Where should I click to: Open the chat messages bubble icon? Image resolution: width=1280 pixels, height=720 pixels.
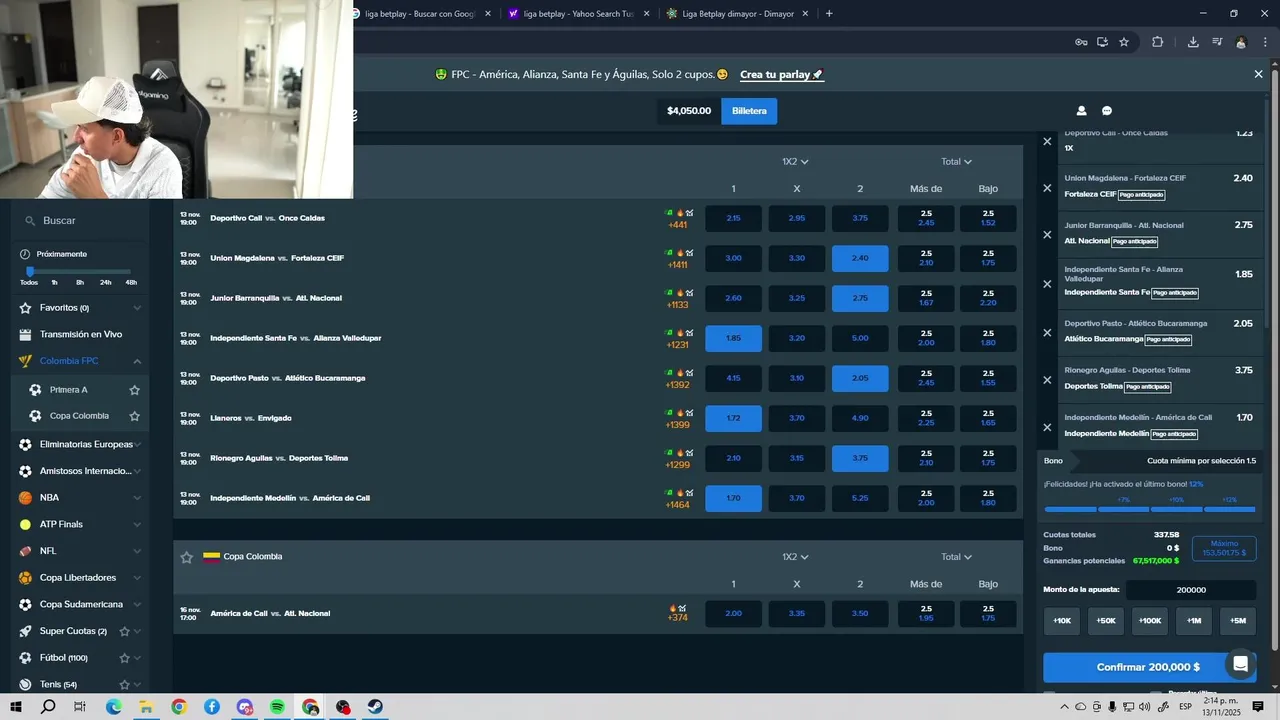1107,111
